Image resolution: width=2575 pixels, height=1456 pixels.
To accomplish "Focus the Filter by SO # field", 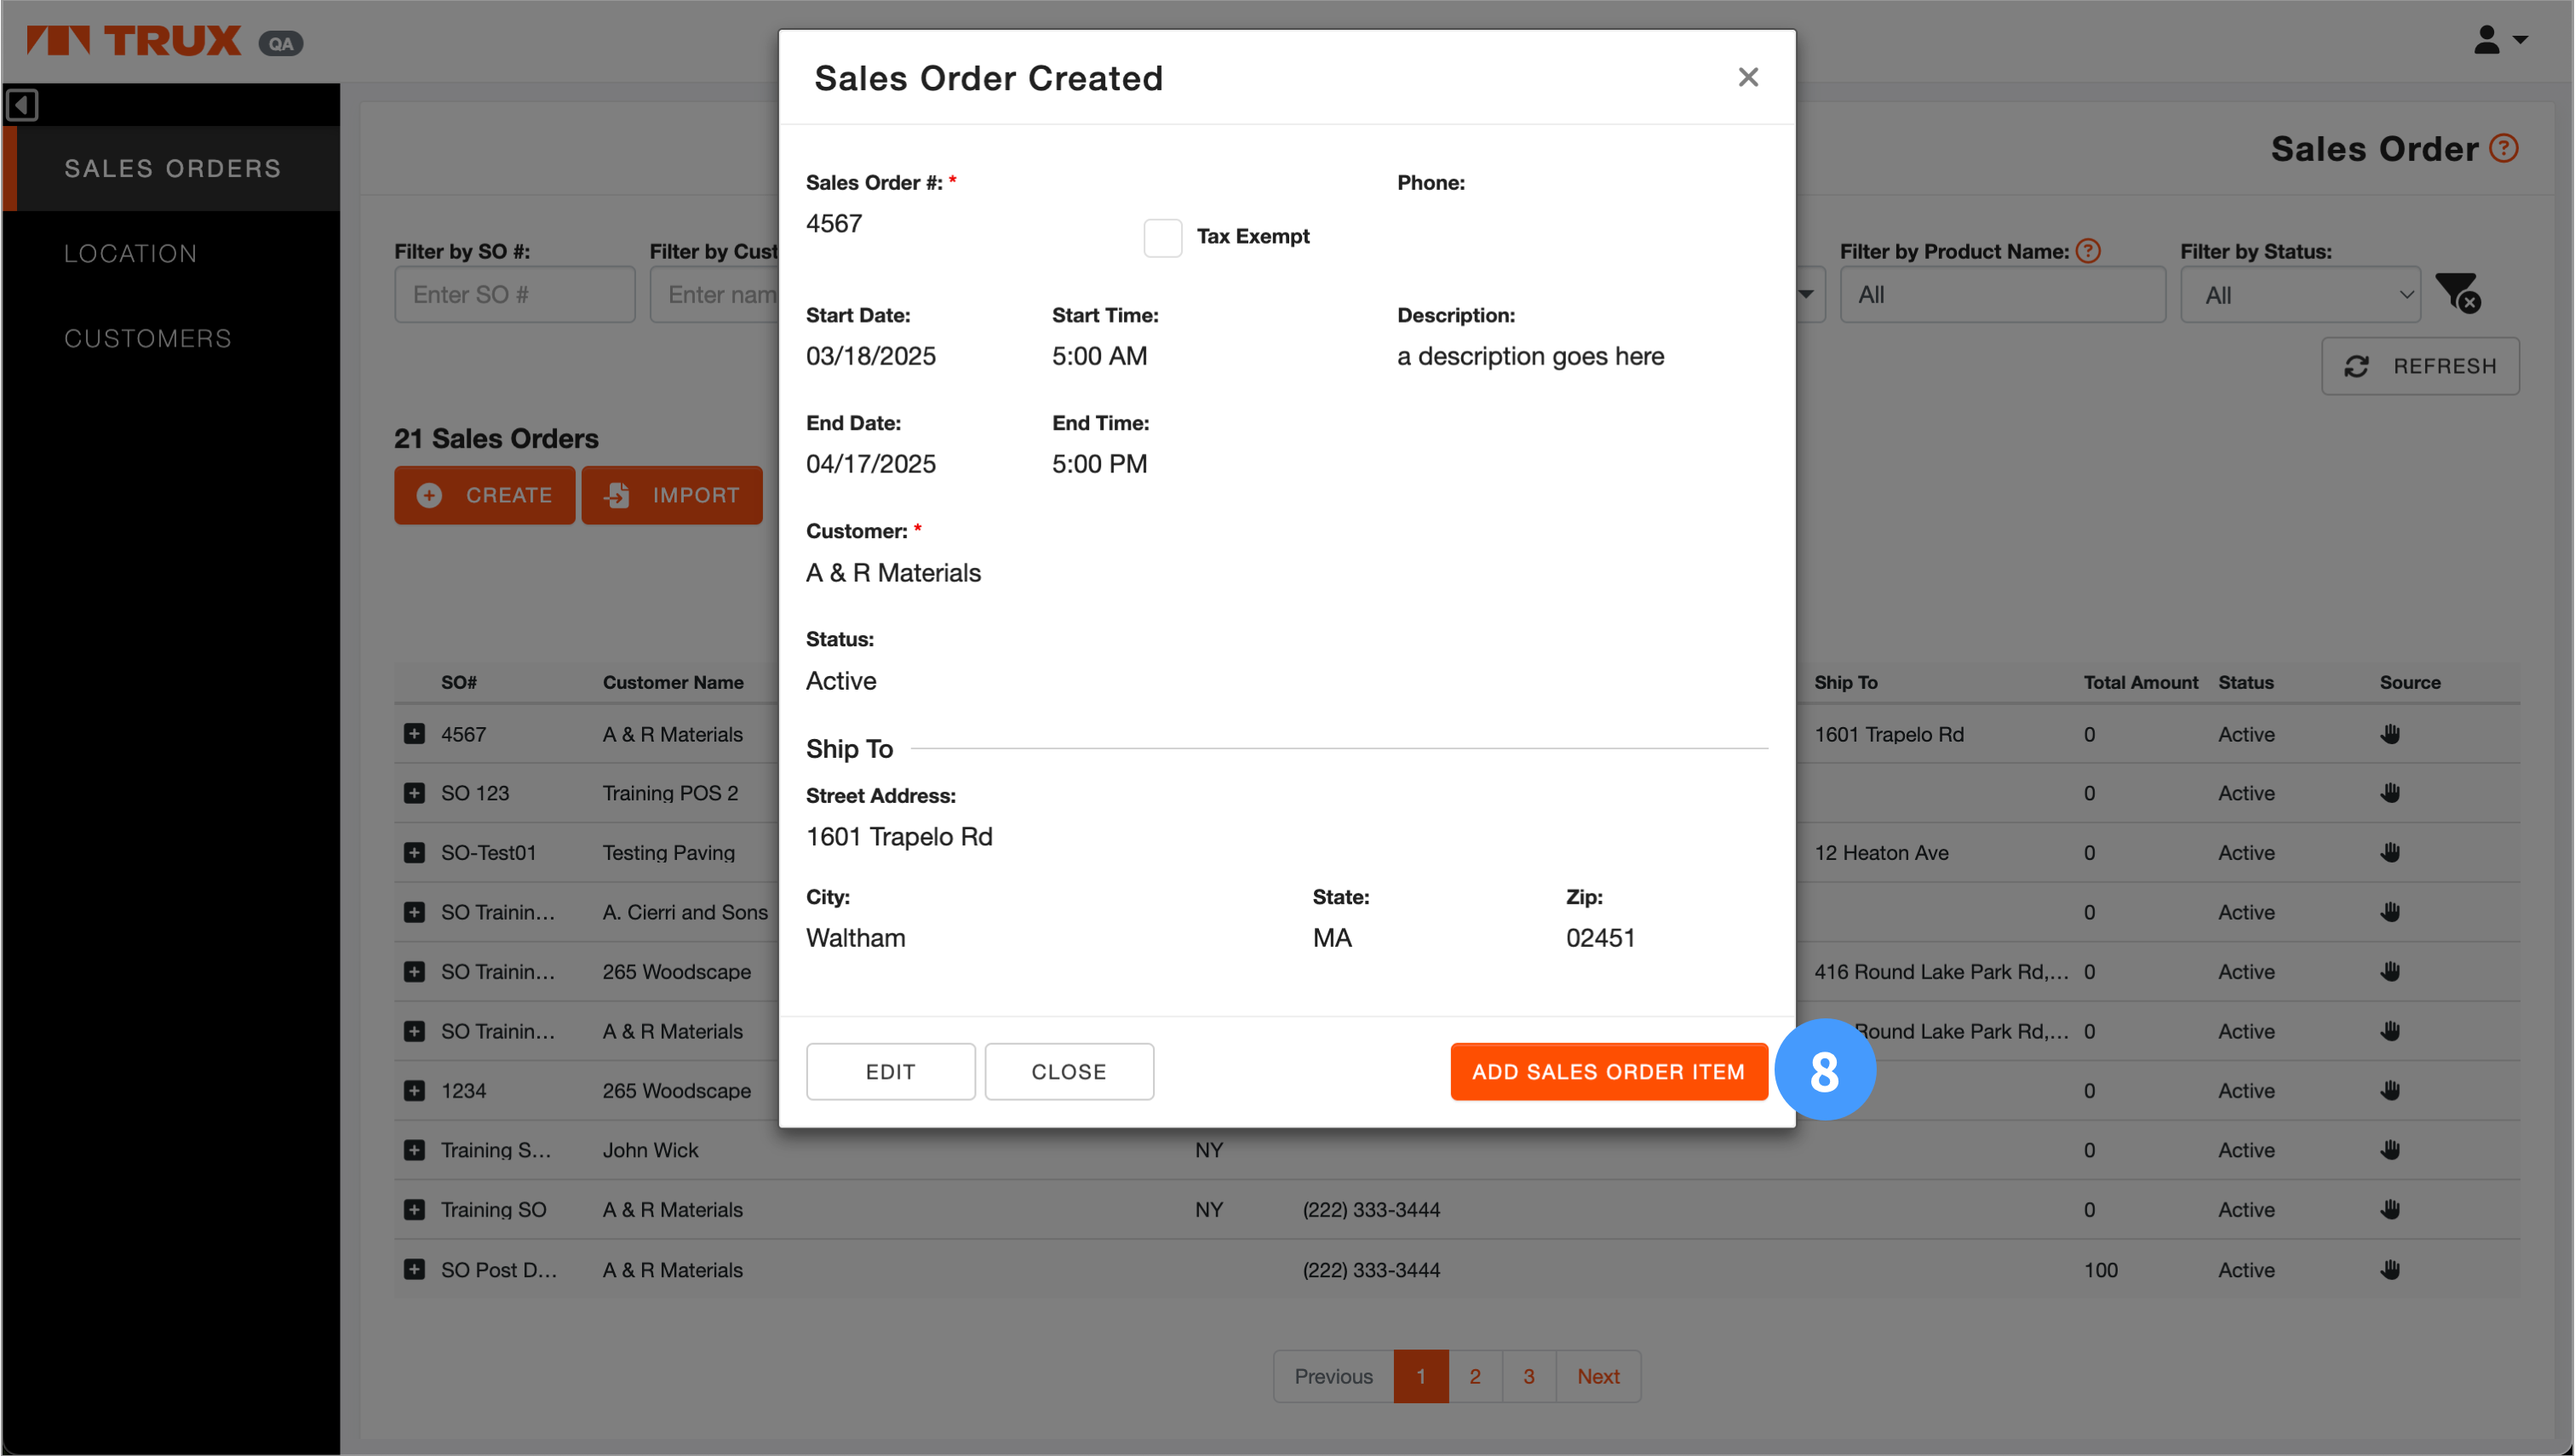I will point(514,294).
